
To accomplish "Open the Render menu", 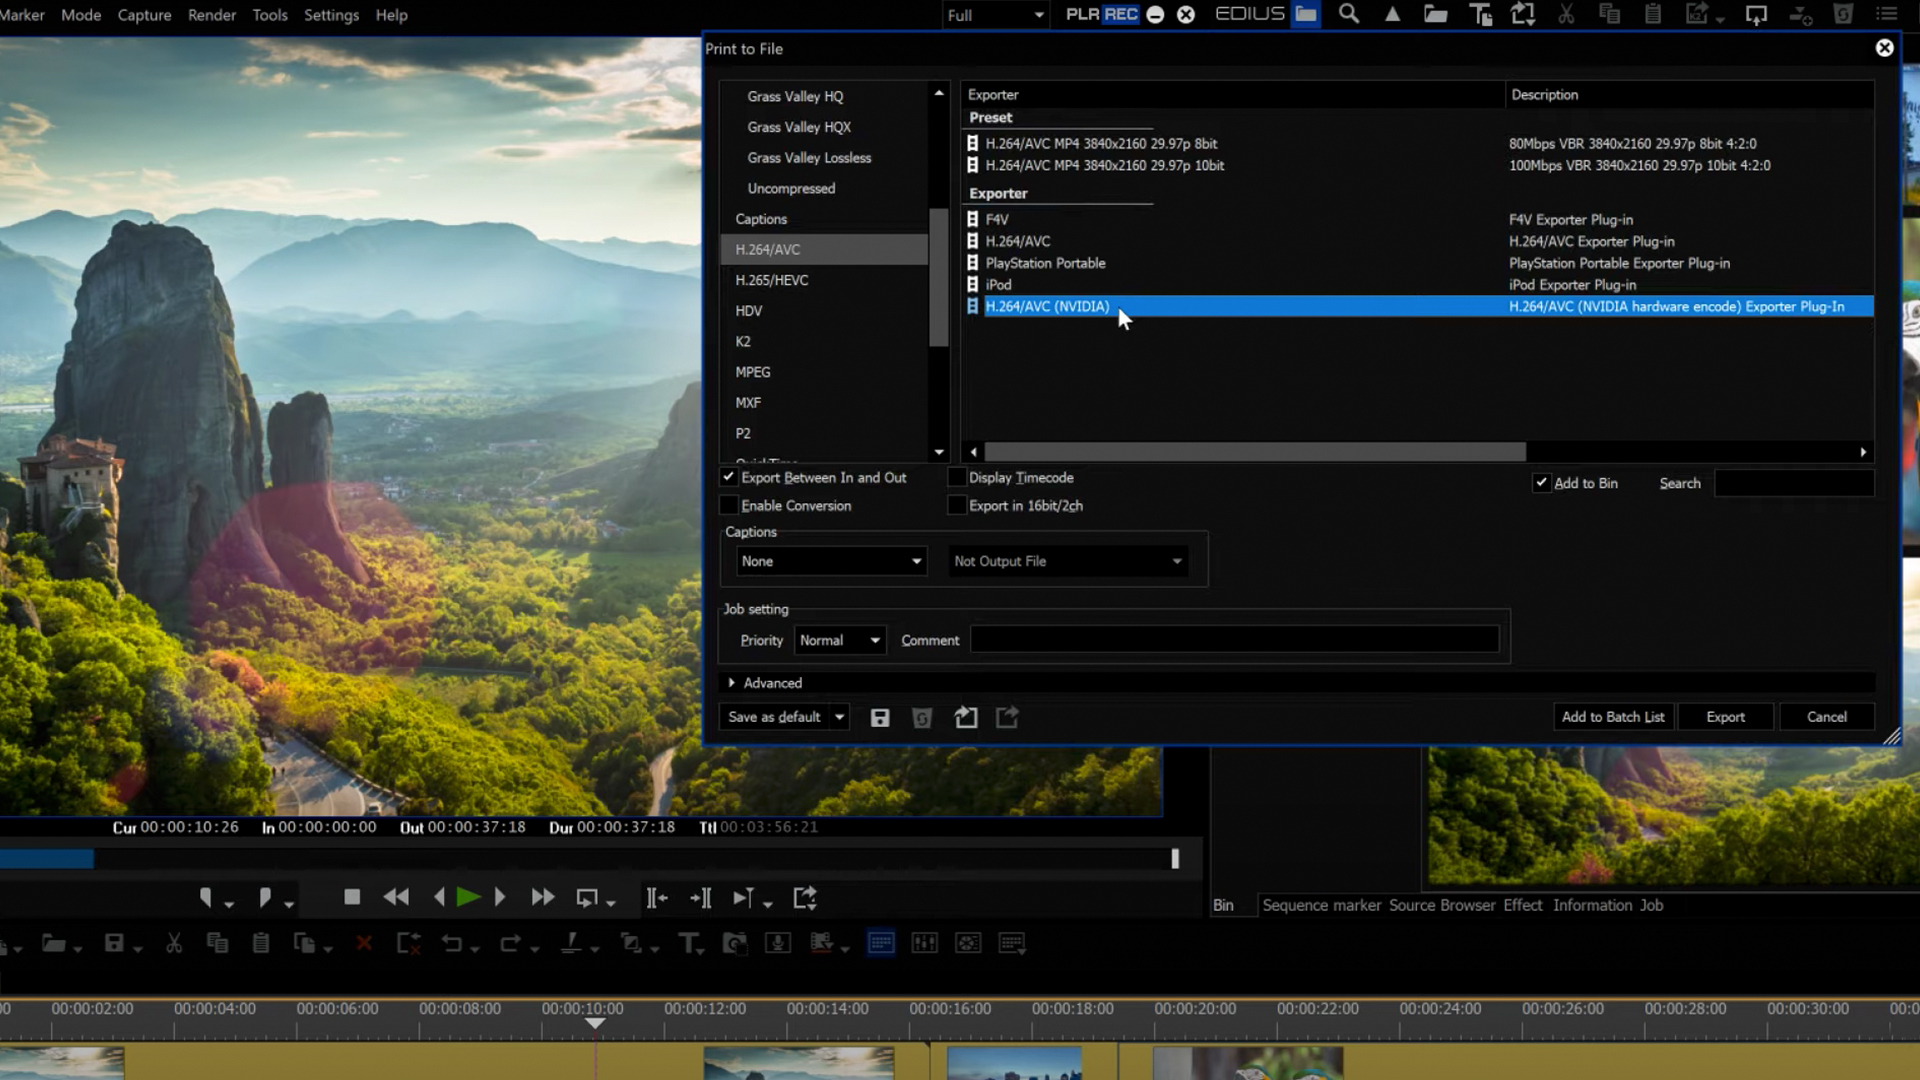I will point(212,15).
